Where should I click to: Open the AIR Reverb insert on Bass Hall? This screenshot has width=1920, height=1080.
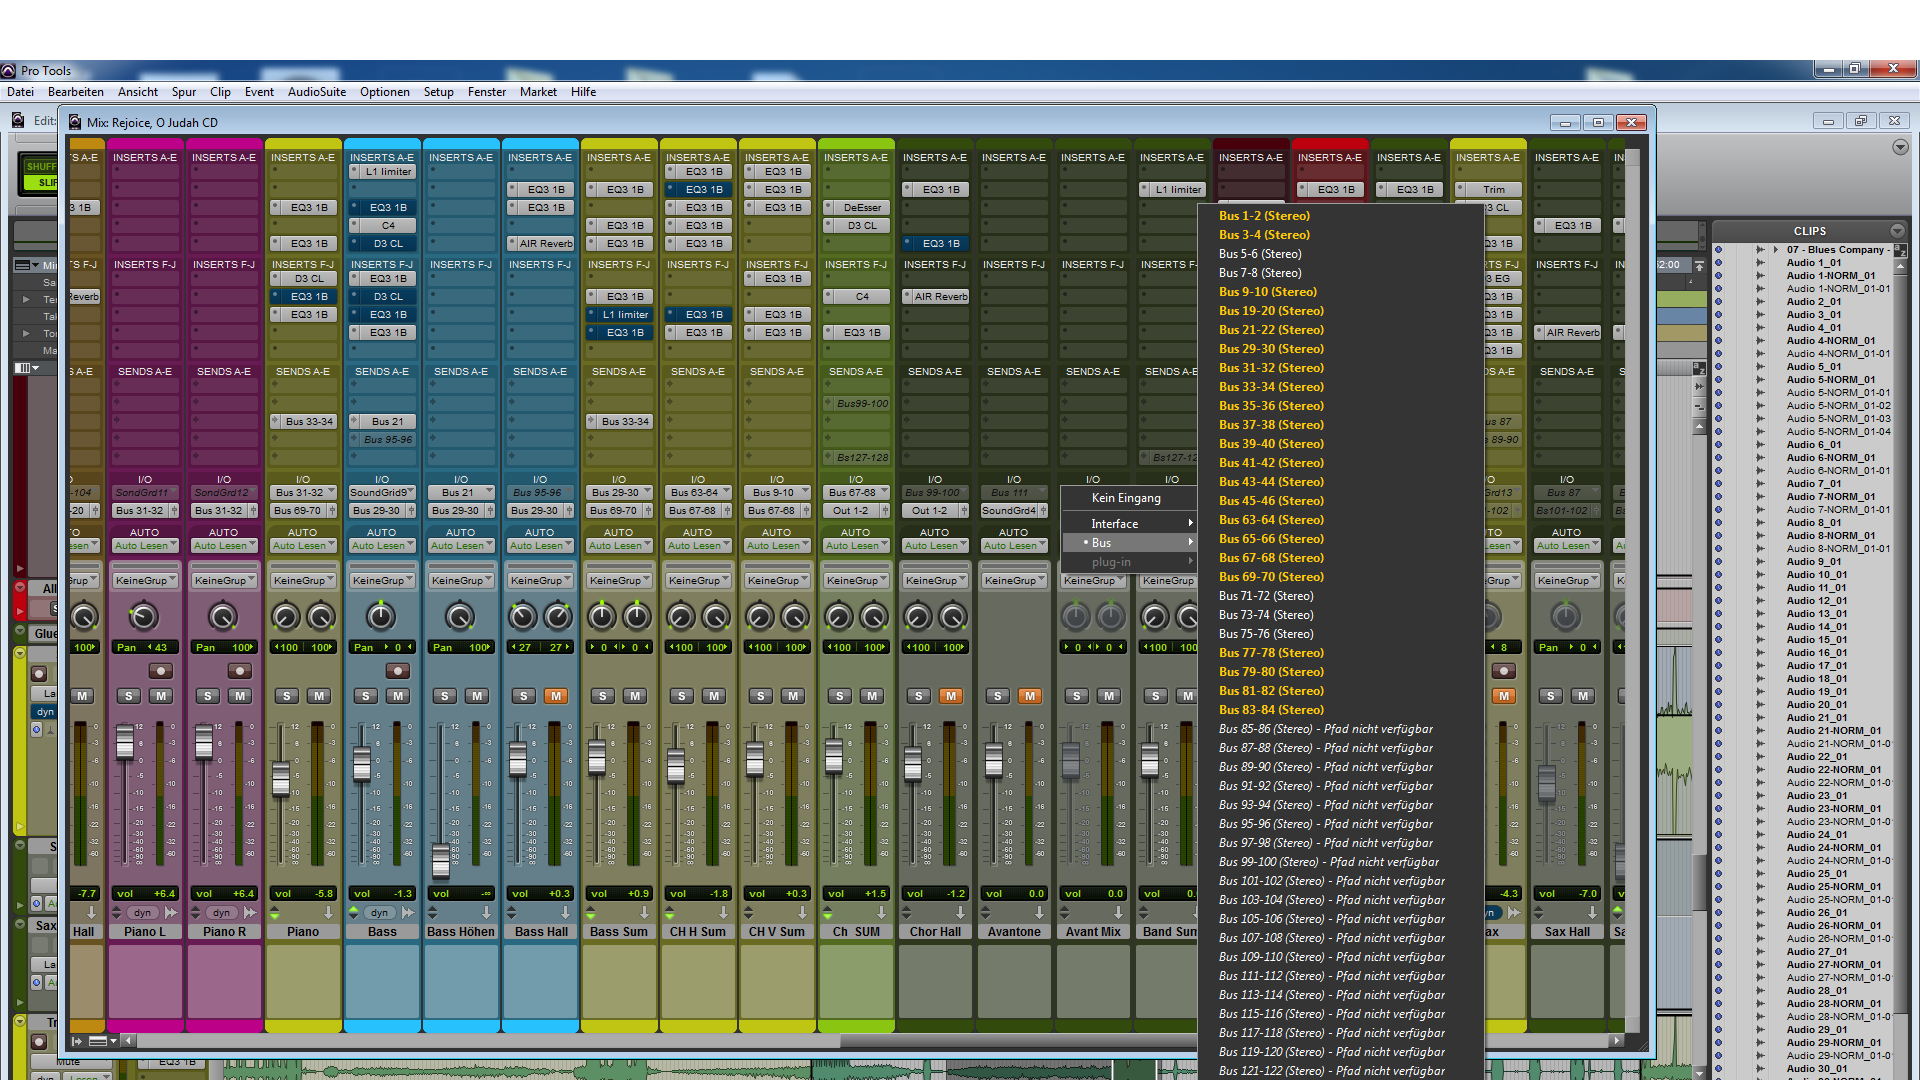tap(540, 244)
